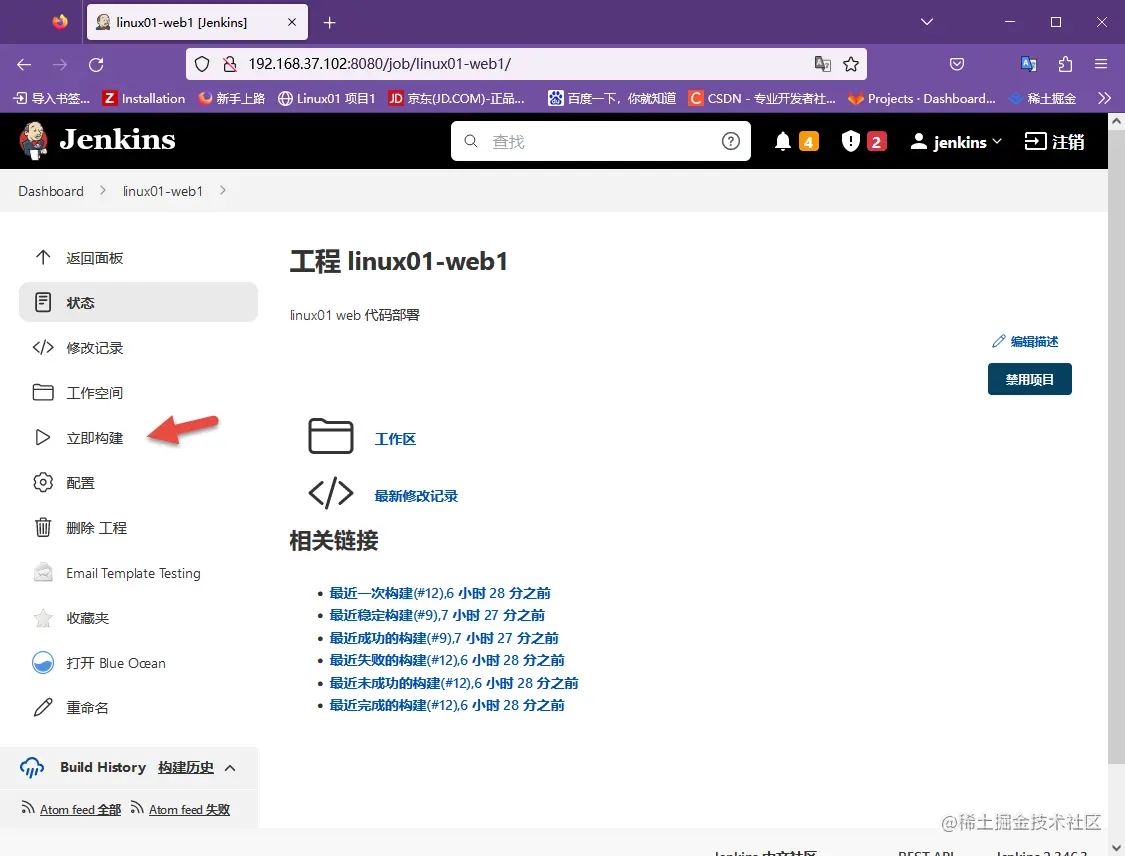Open 最近成功的构建(#9) link
Viewport: 1125px width, 856px height.
click(x=444, y=638)
